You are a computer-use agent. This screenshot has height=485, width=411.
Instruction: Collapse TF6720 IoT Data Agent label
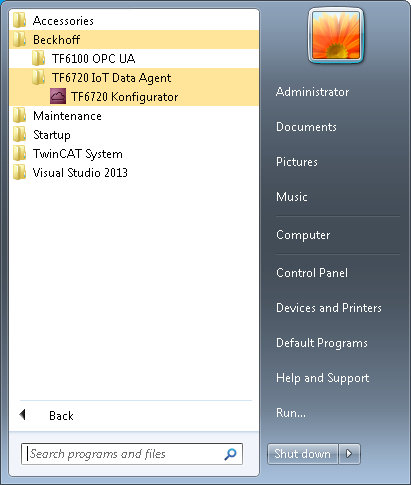pyautogui.click(x=111, y=78)
